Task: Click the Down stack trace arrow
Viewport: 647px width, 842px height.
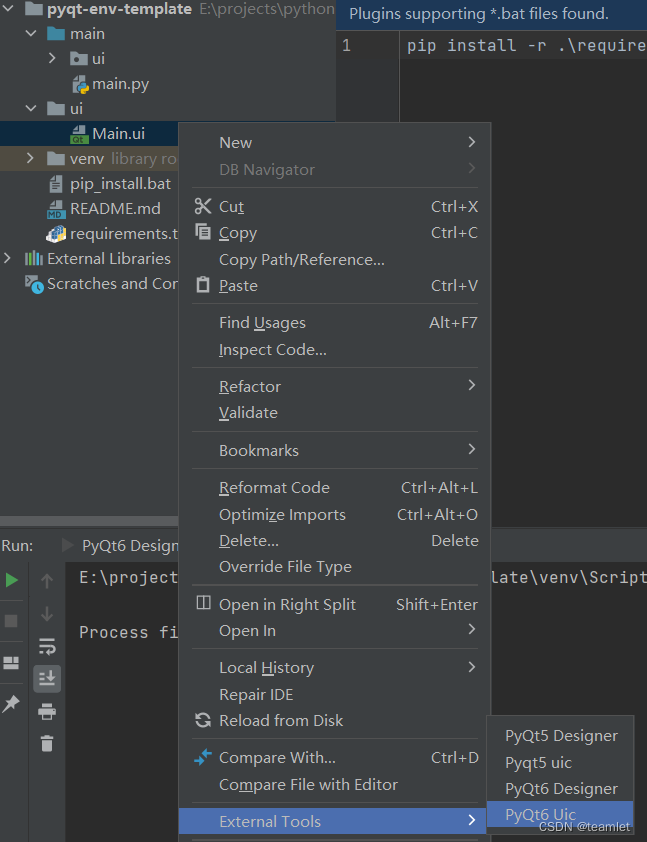Action: [47, 614]
